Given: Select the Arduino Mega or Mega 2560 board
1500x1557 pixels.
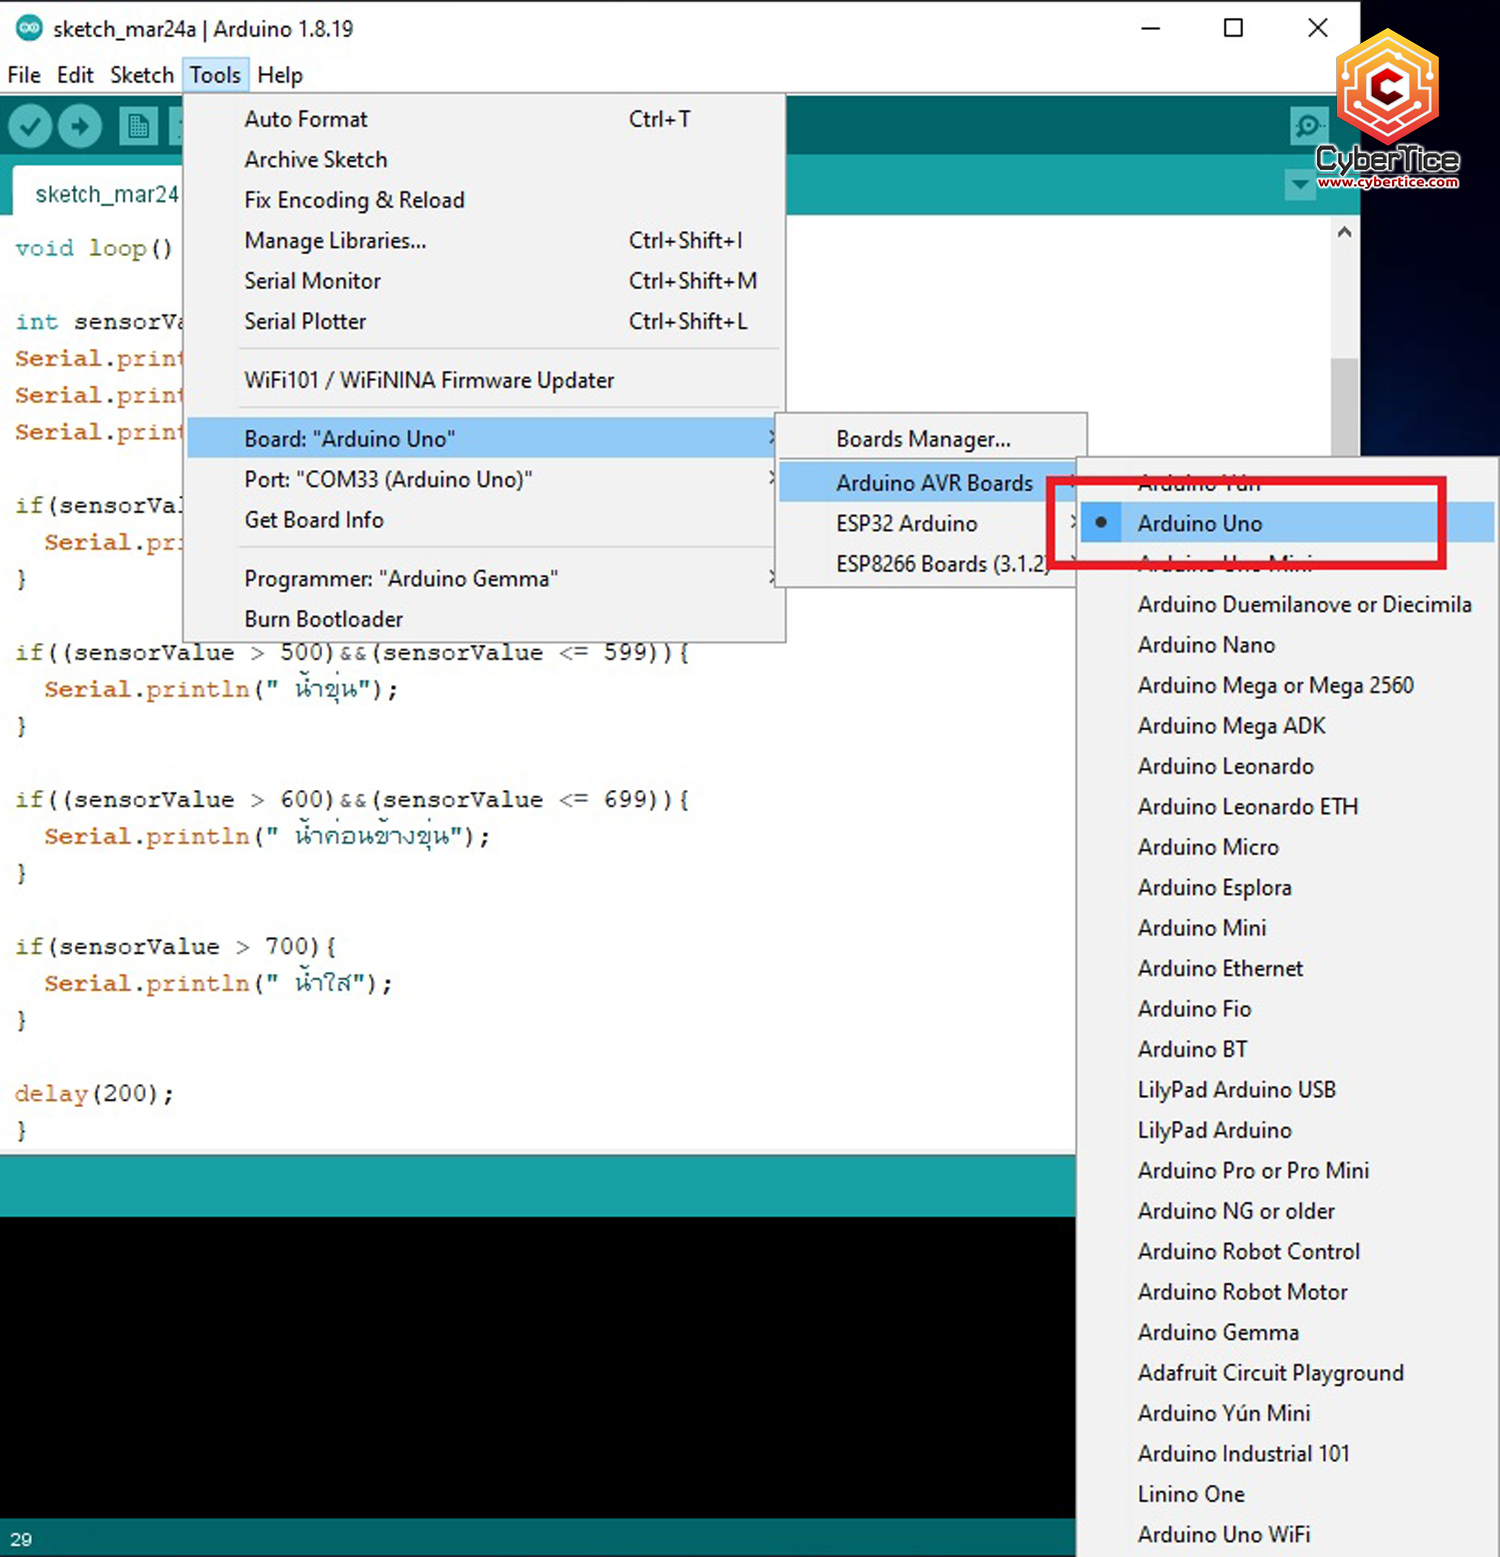Looking at the screenshot, I should (1276, 685).
